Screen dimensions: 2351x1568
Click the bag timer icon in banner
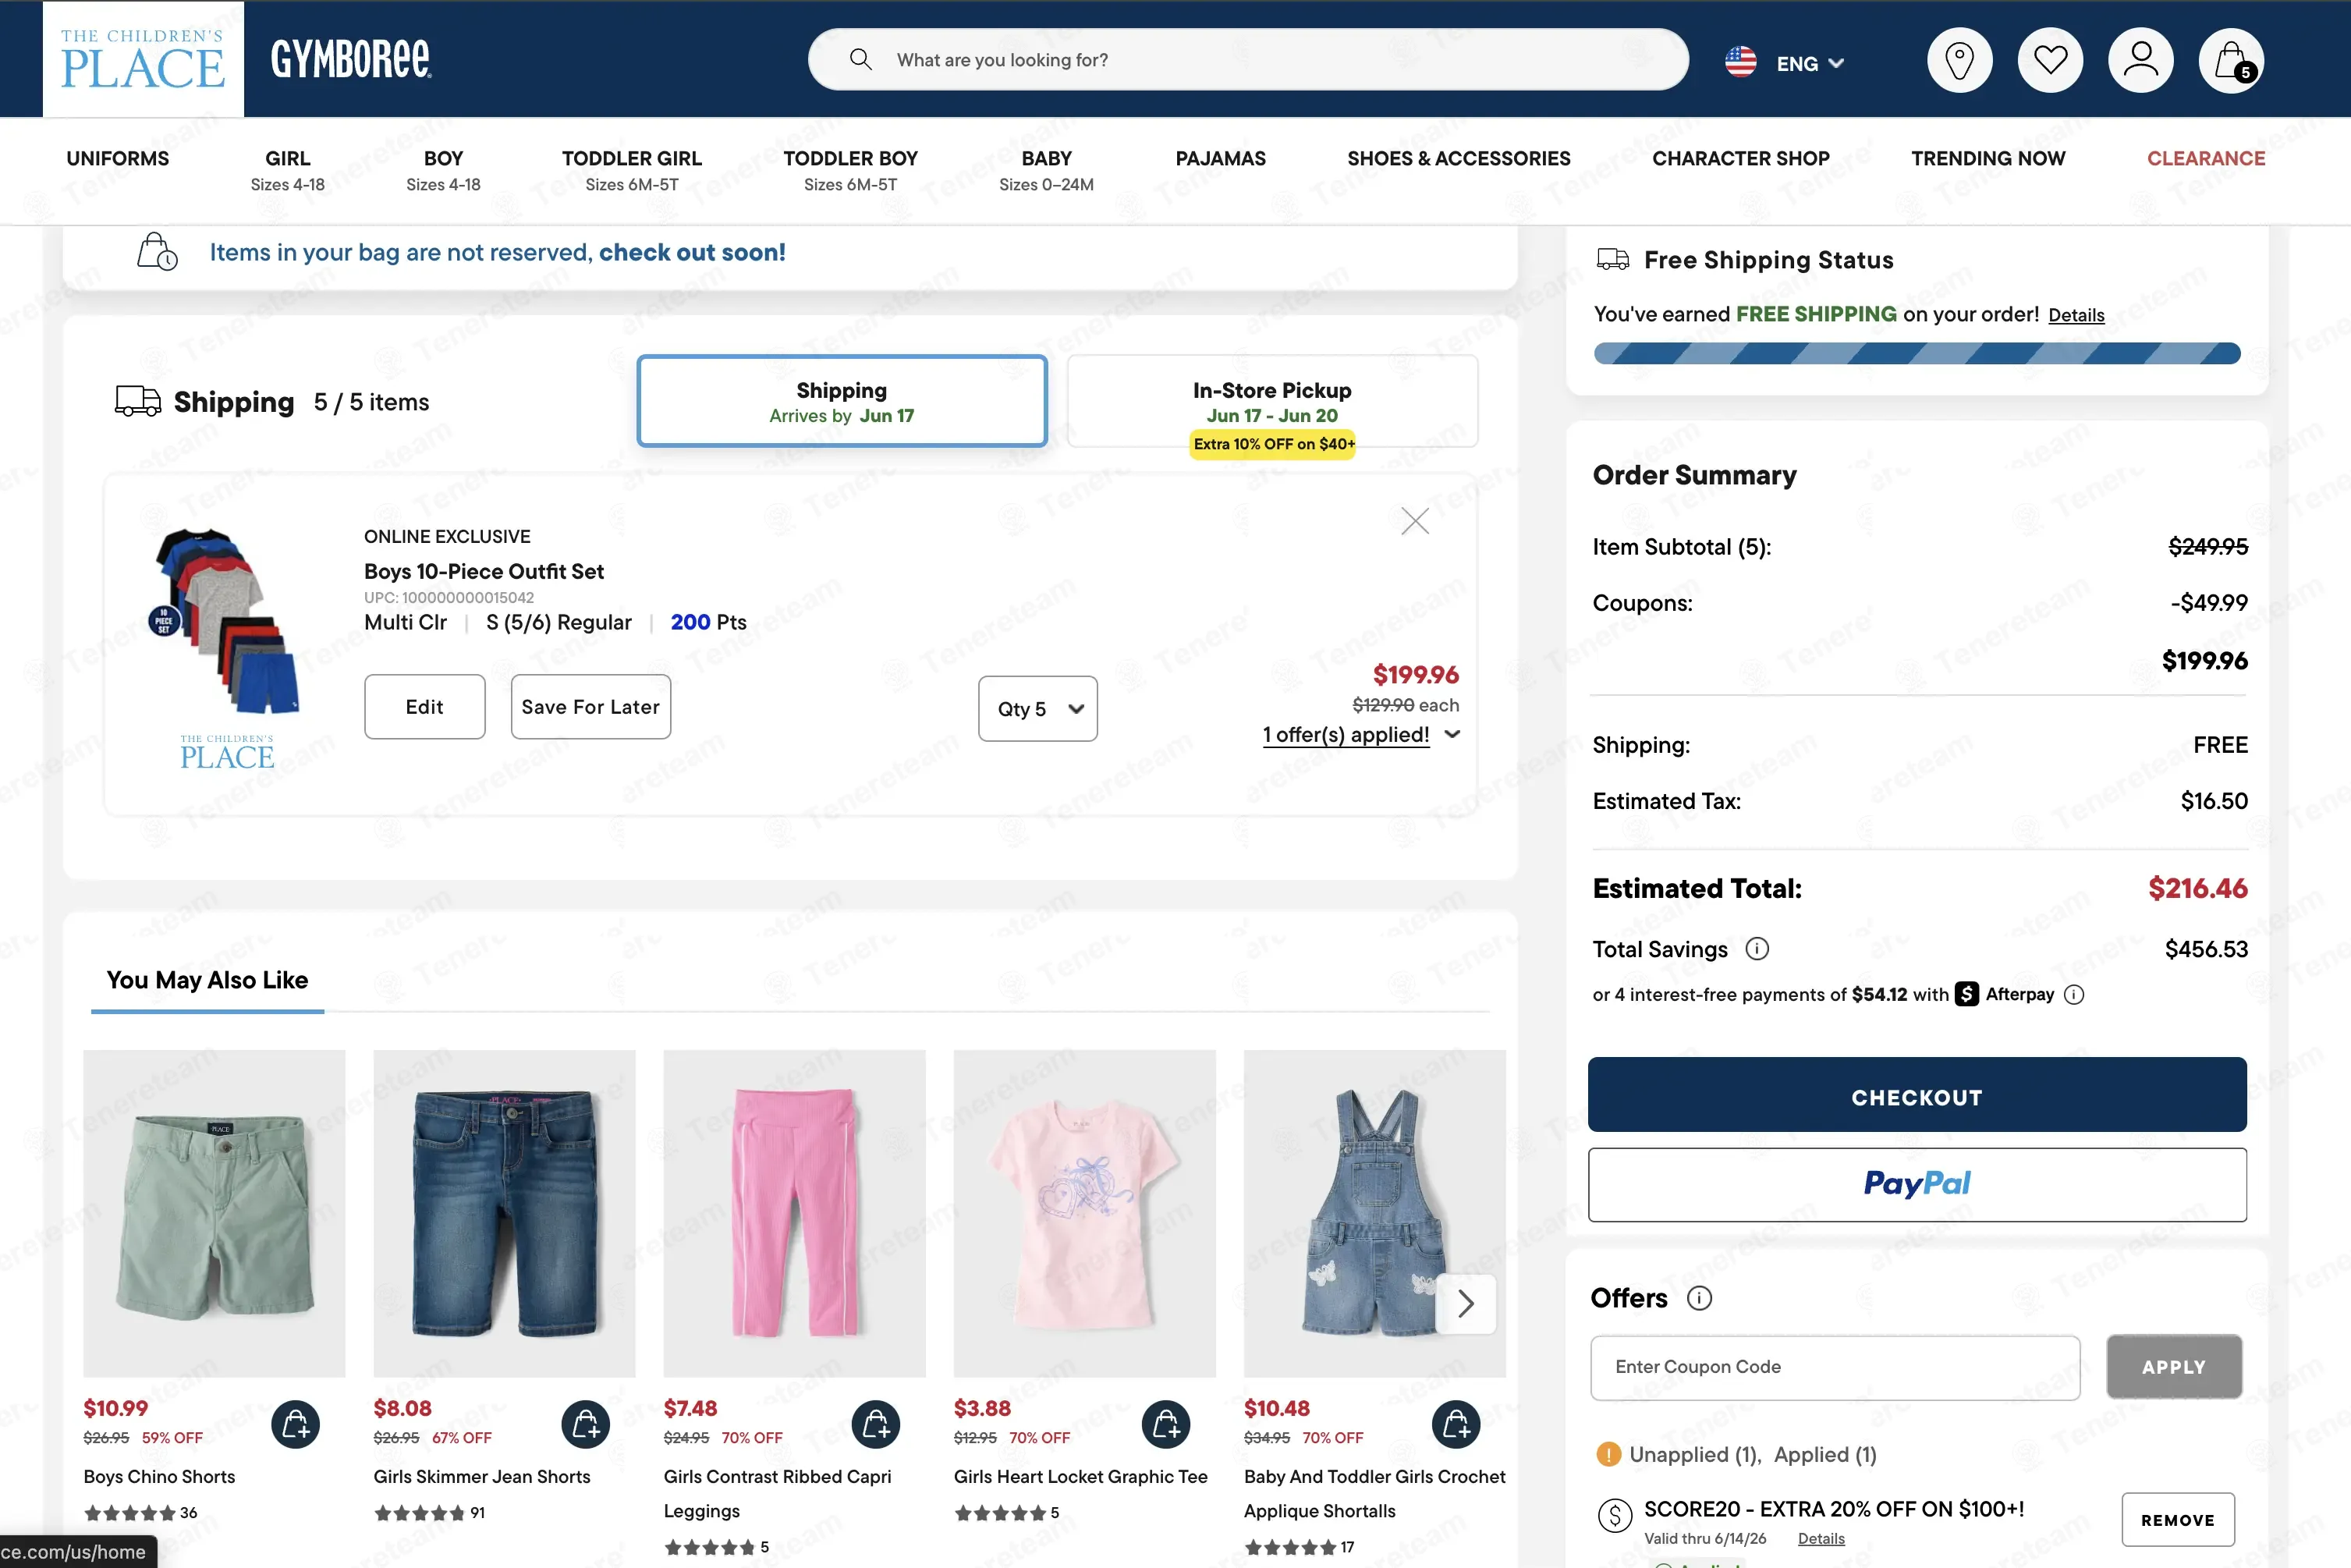tap(157, 251)
